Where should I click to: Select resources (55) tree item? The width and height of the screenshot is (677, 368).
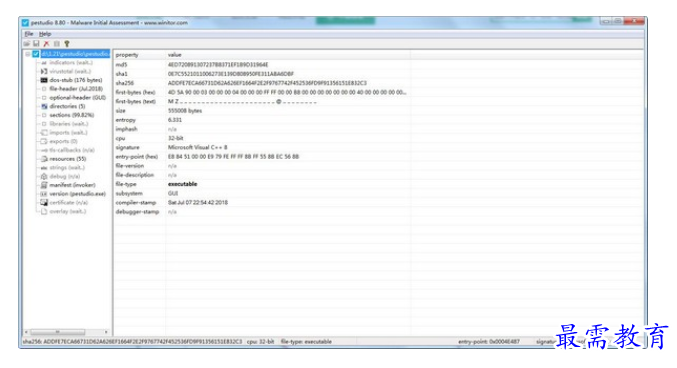coord(67,159)
